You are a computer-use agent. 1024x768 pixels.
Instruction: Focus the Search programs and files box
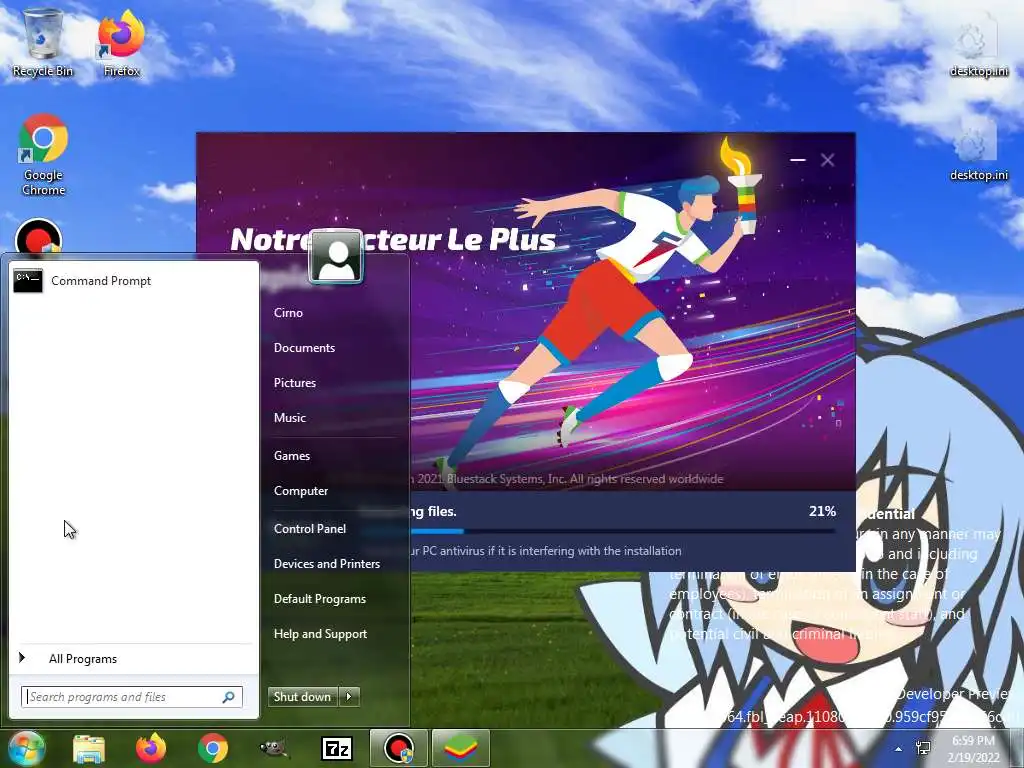click(x=132, y=697)
